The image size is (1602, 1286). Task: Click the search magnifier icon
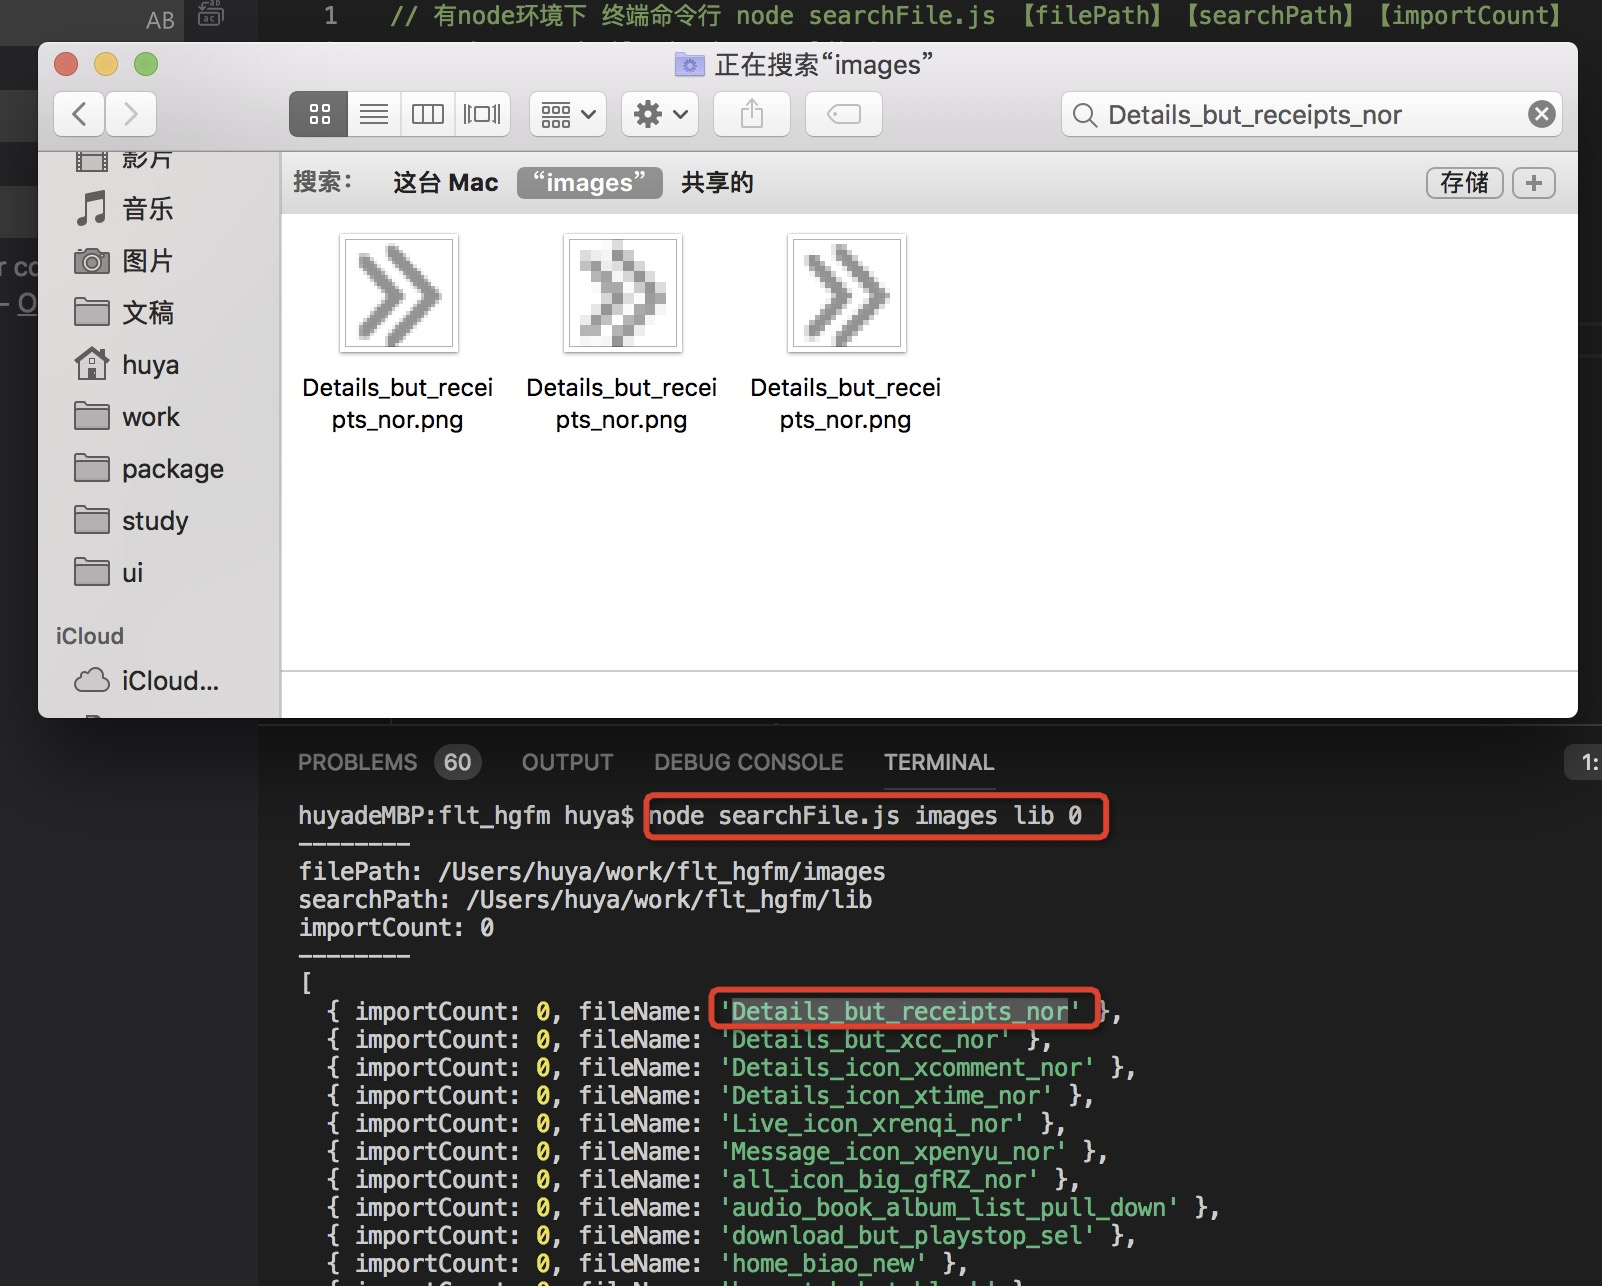click(x=1085, y=115)
